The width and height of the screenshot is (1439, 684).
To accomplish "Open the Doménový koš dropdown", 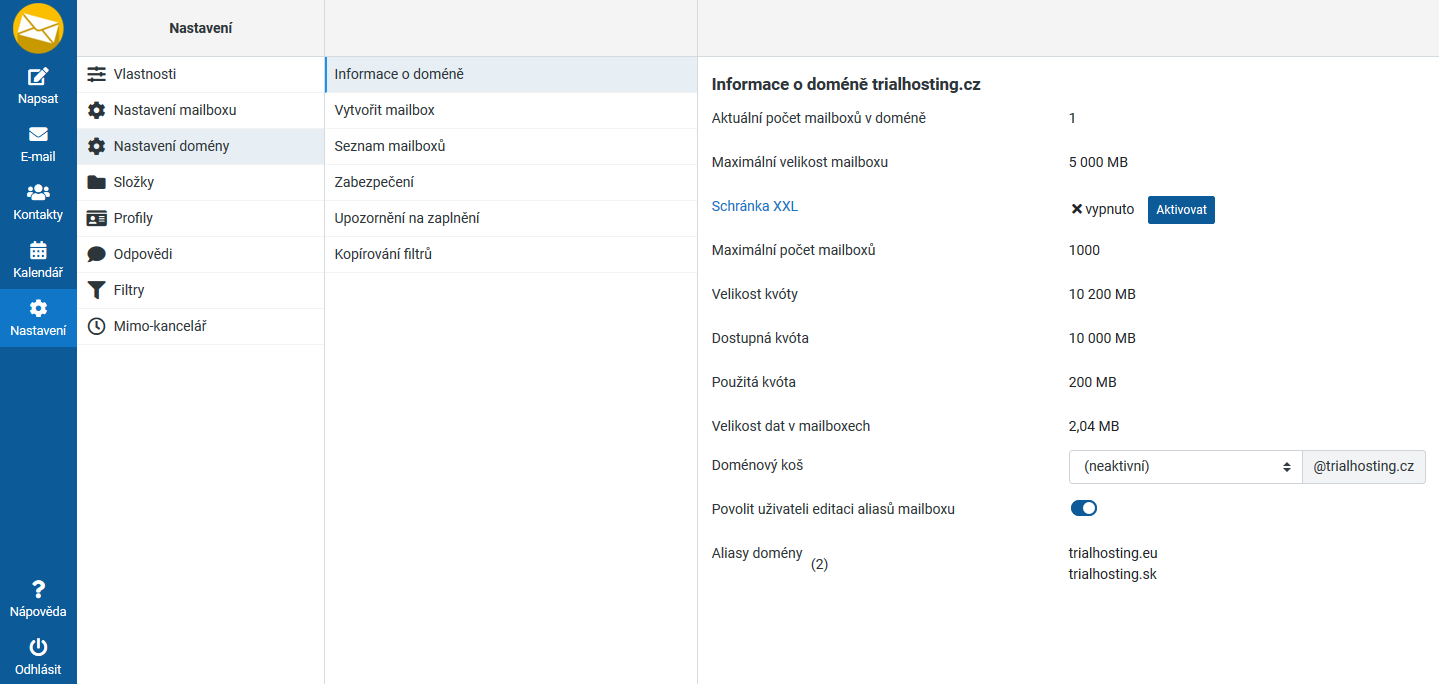I will (1185, 466).
